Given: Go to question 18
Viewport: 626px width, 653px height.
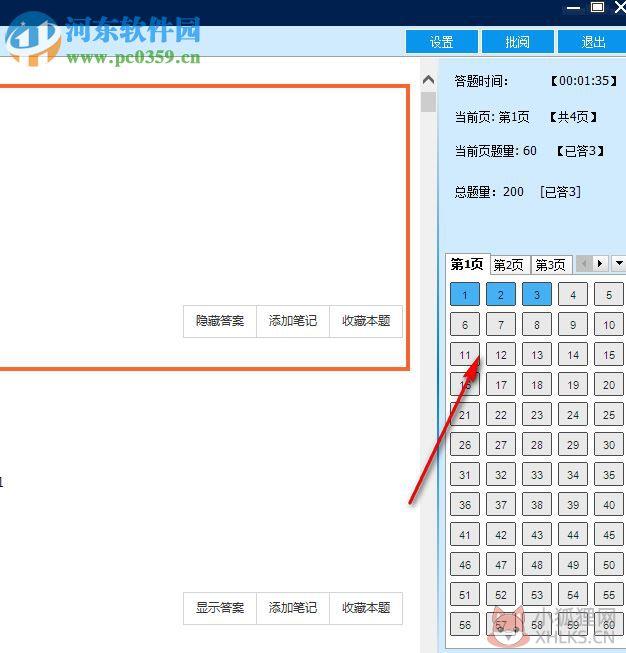Looking at the screenshot, I should click(x=537, y=385).
